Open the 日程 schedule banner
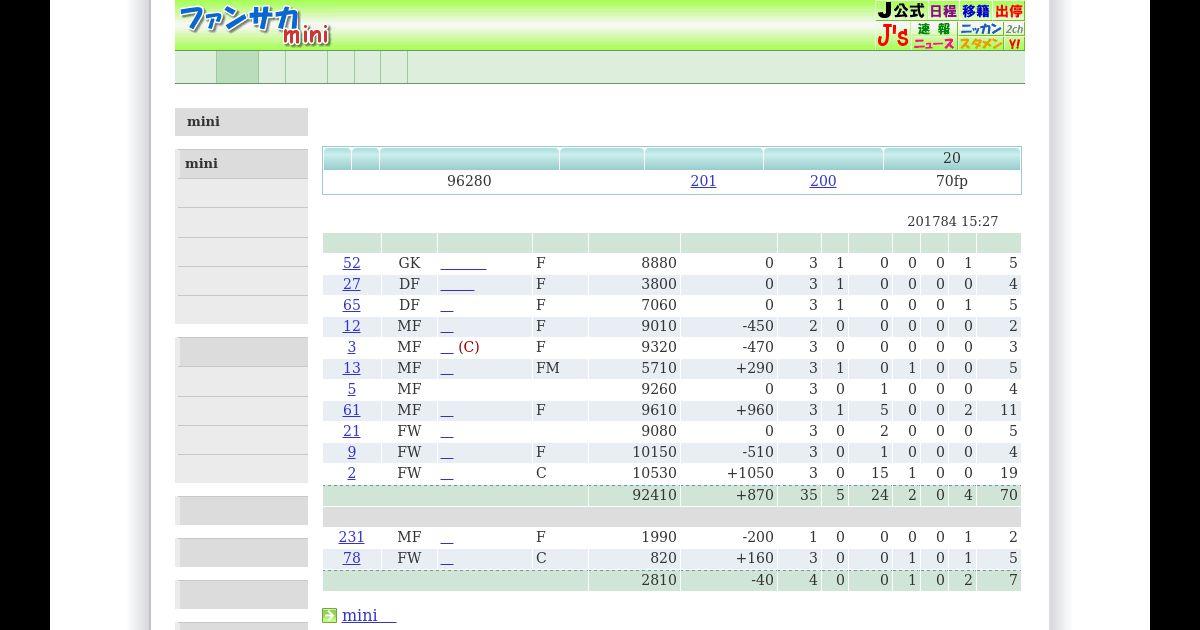Screen dimensions: 1200x630 point(943,11)
